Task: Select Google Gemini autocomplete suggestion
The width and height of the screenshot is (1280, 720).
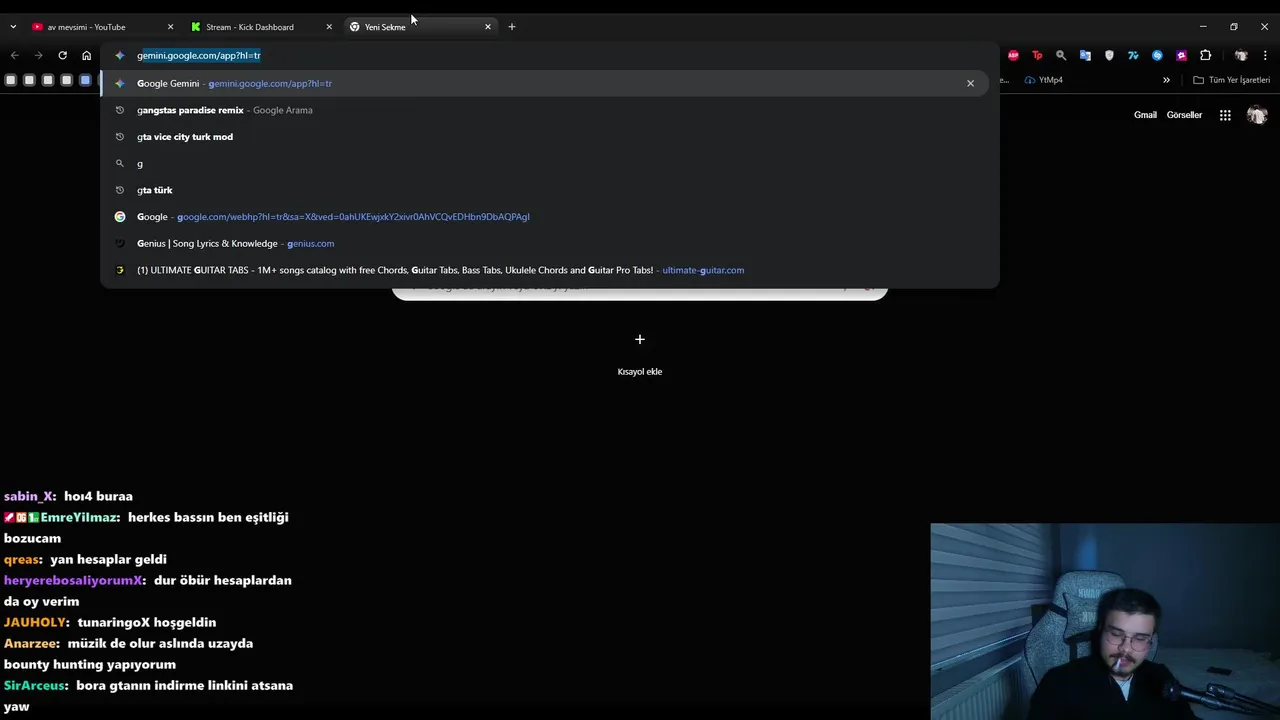Action: click(x=545, y=83)
